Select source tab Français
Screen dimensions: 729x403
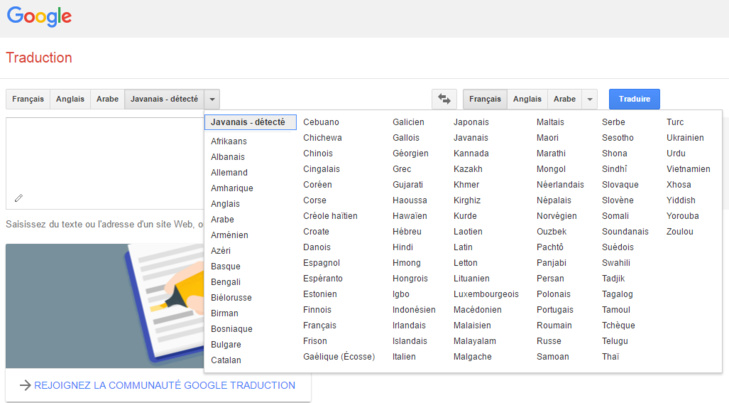click(x=28, y=99)
